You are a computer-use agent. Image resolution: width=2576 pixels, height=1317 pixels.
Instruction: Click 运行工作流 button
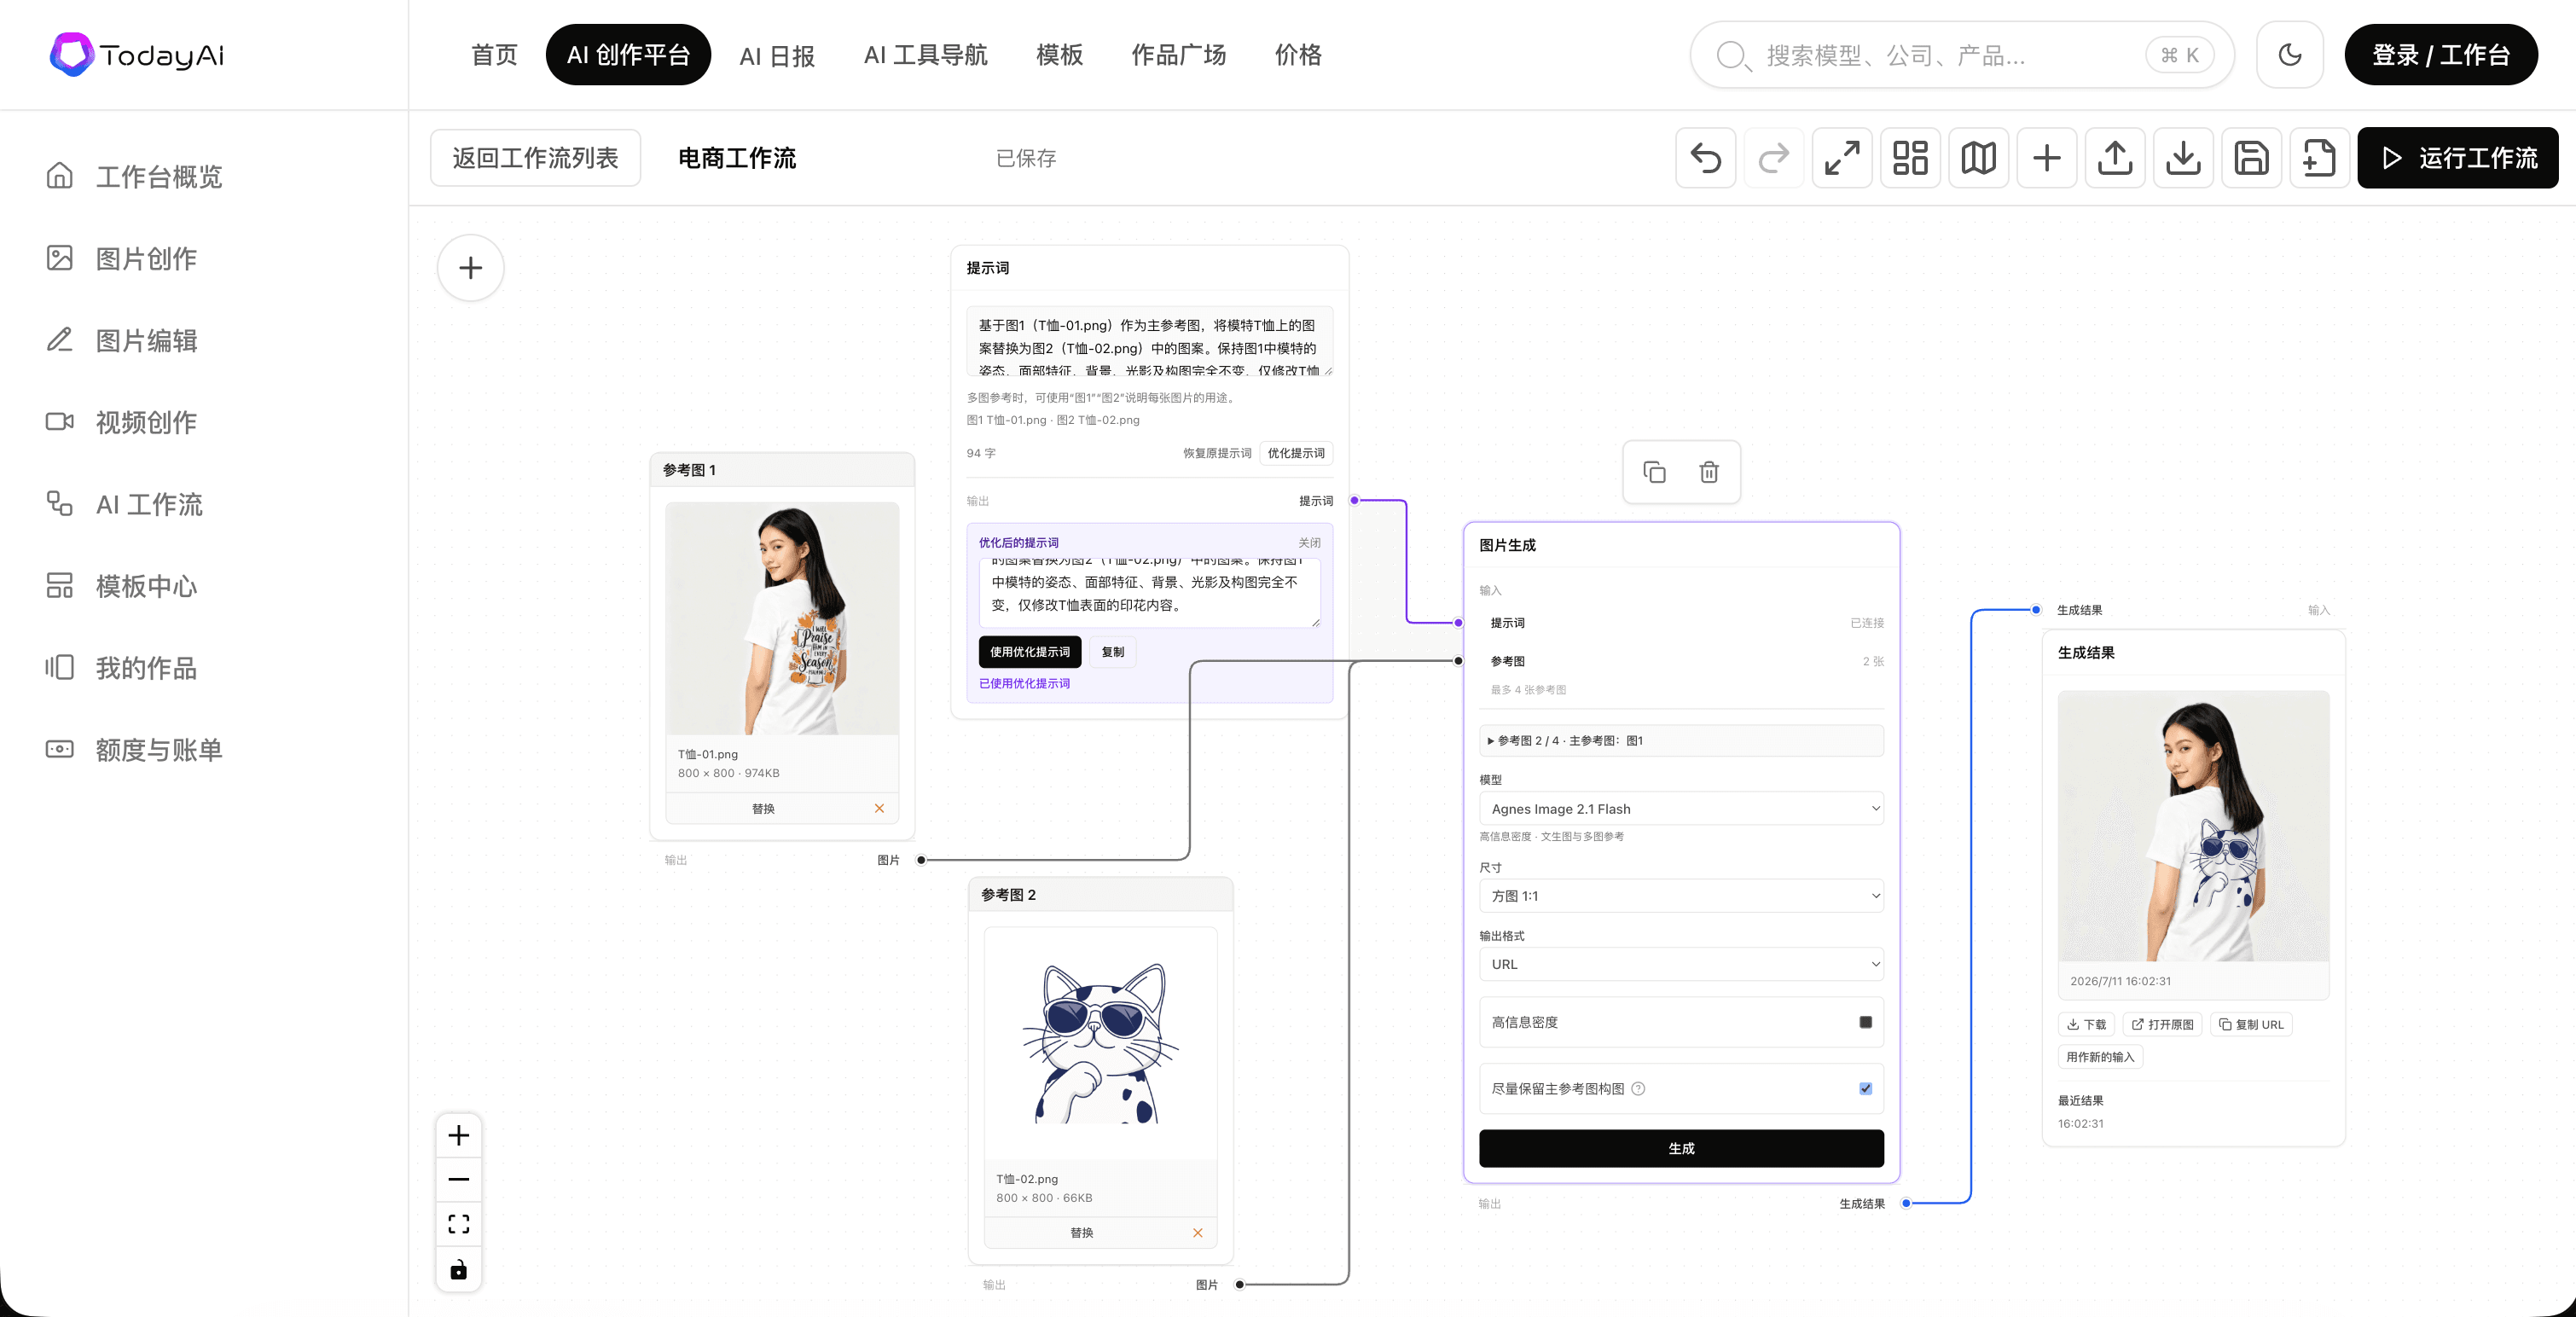click(x=2458, y=158)
